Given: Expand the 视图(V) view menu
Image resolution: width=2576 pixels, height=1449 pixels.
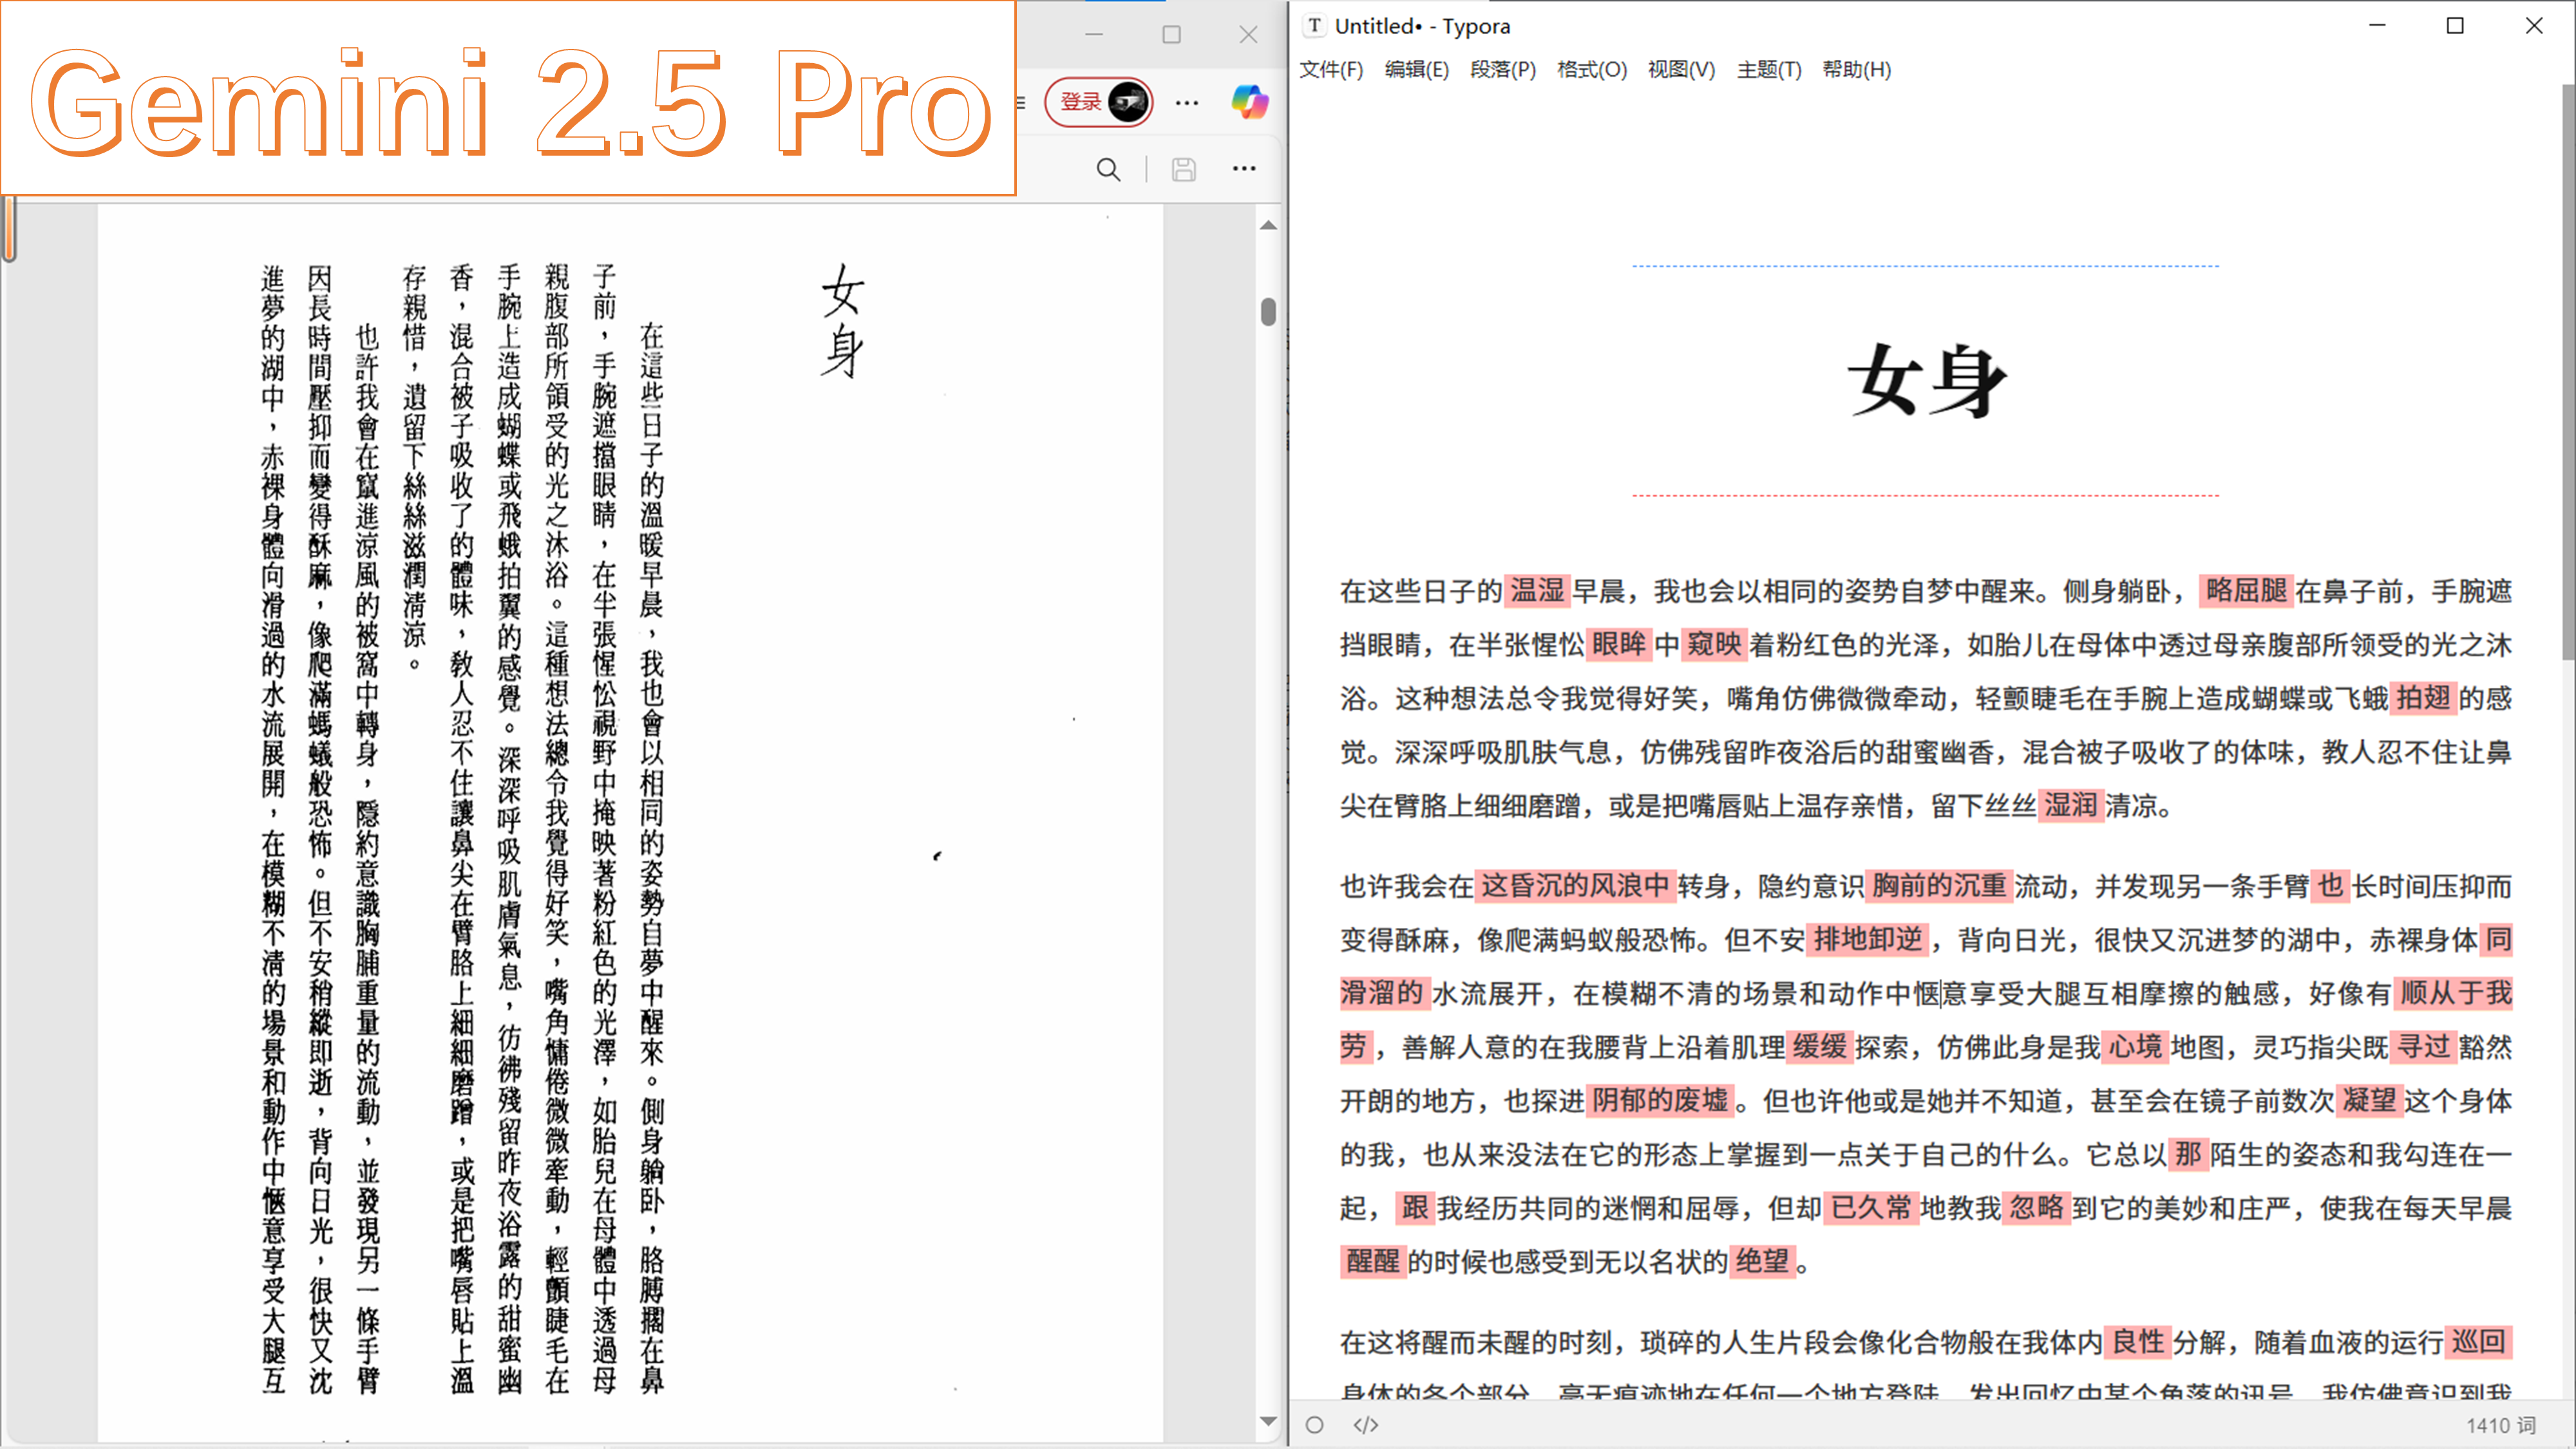Looking at the screenshot, I should coord(1681,70).
